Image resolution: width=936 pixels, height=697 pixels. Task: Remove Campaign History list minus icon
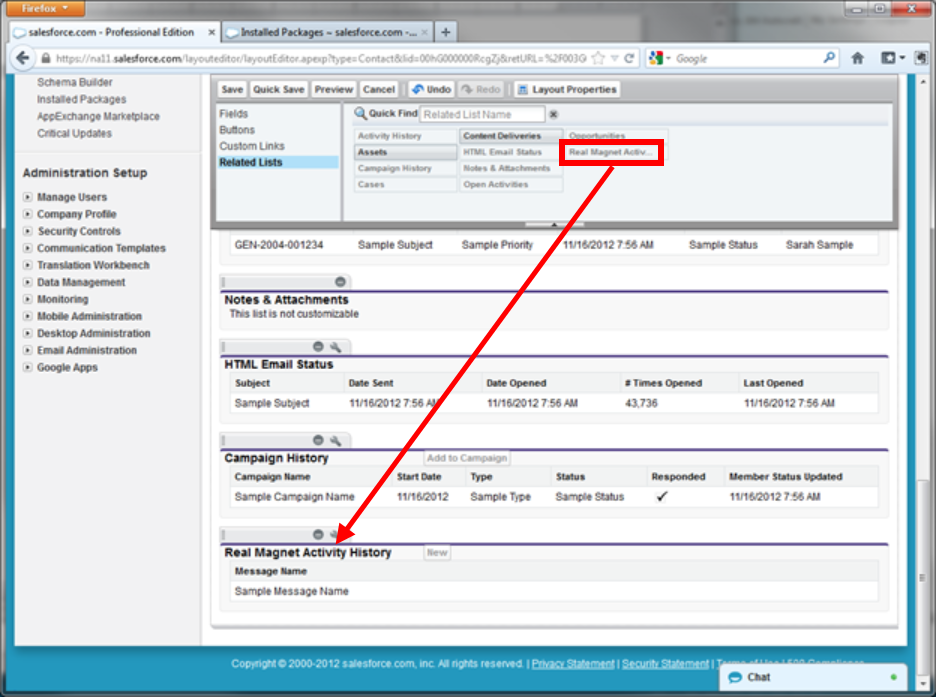(318, 440)
